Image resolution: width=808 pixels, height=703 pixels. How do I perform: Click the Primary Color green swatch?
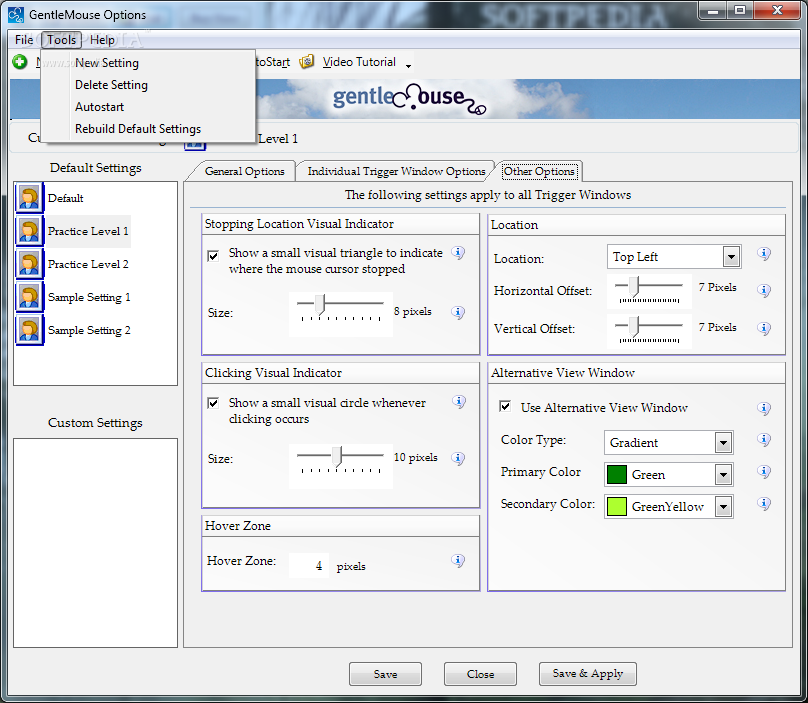coord(617,475)
